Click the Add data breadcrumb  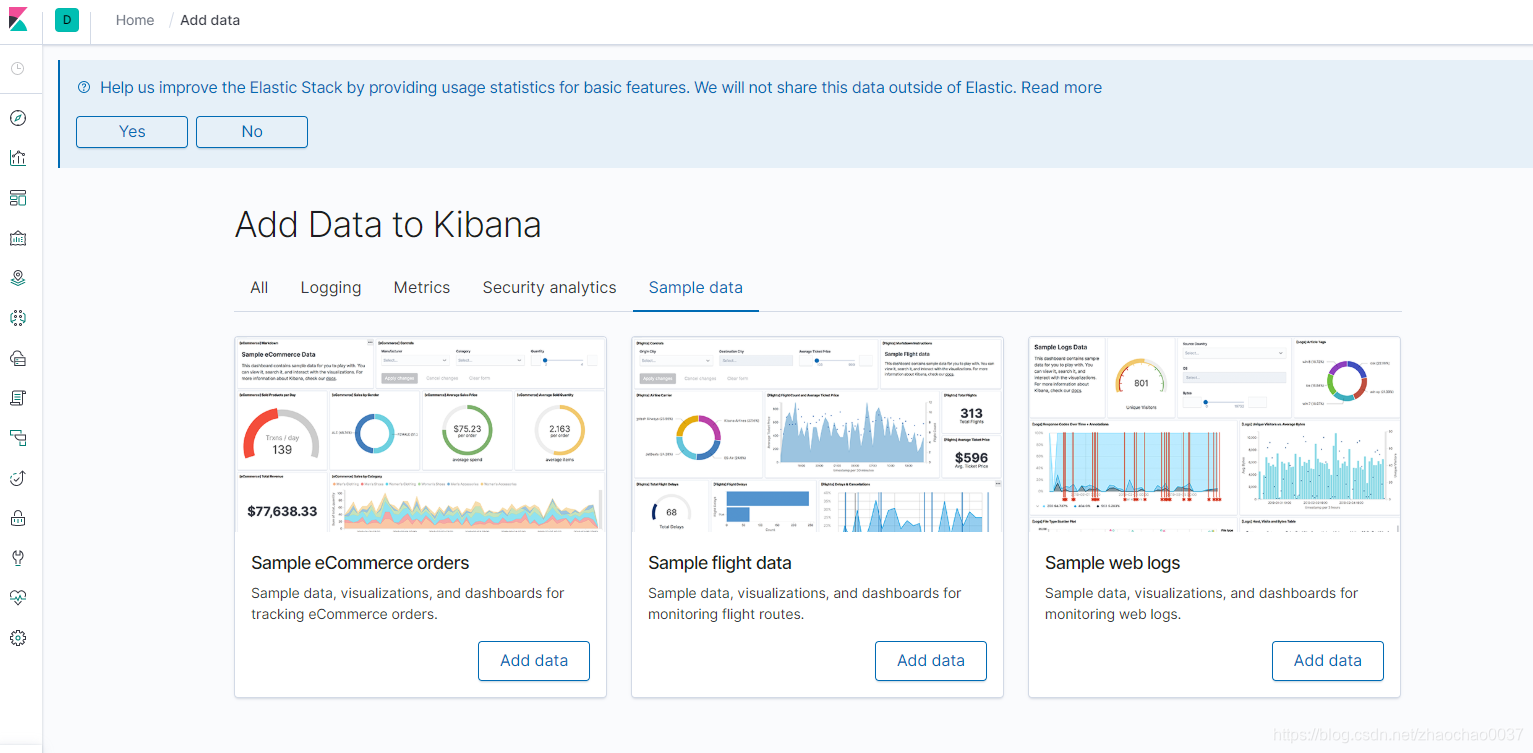tap(210, 20)
